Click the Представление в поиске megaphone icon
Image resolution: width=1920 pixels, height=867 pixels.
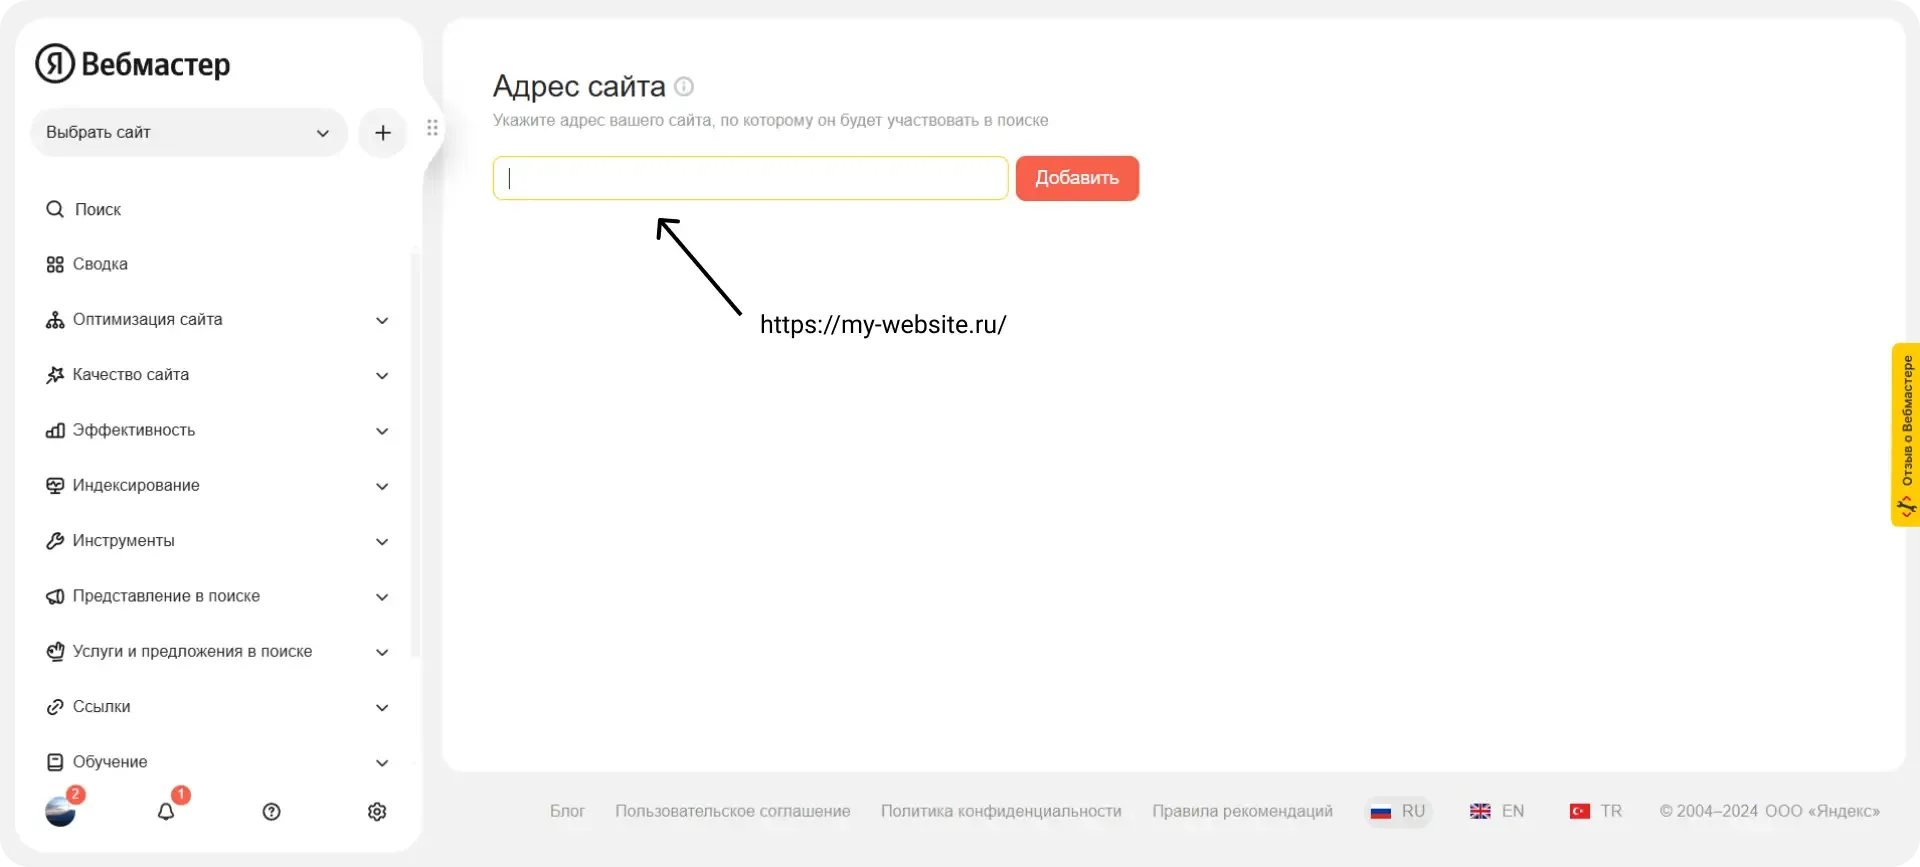click(55, 596)
